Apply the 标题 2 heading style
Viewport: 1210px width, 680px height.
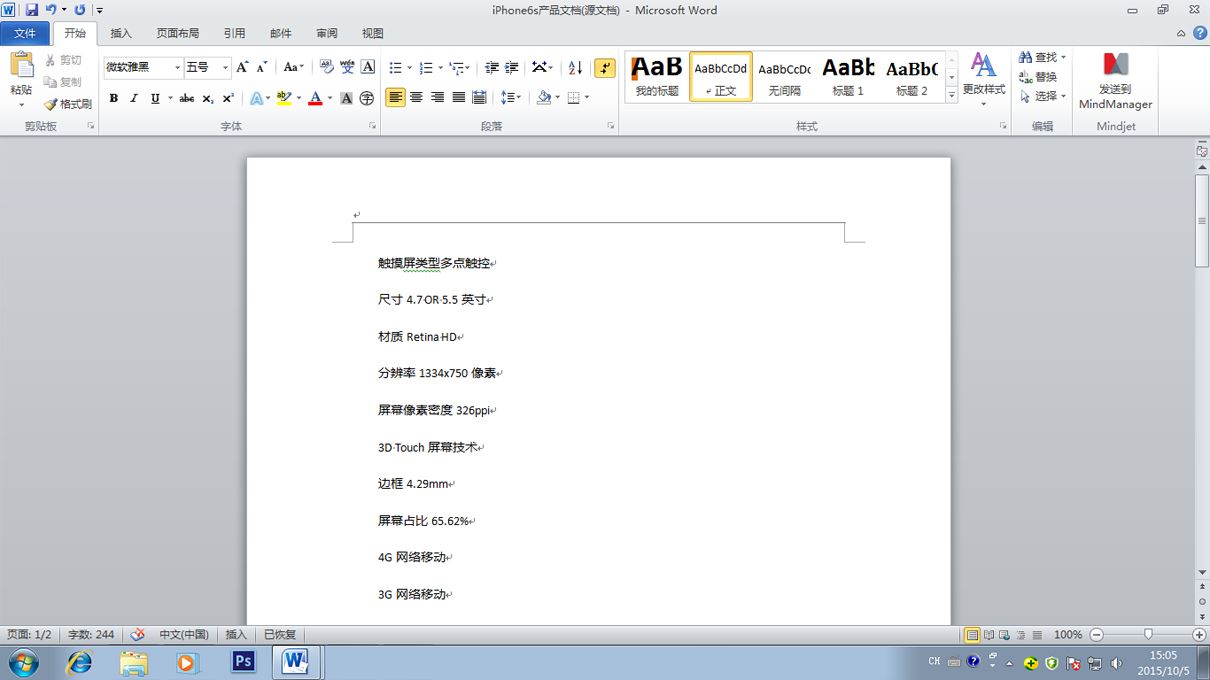point(912,77)
